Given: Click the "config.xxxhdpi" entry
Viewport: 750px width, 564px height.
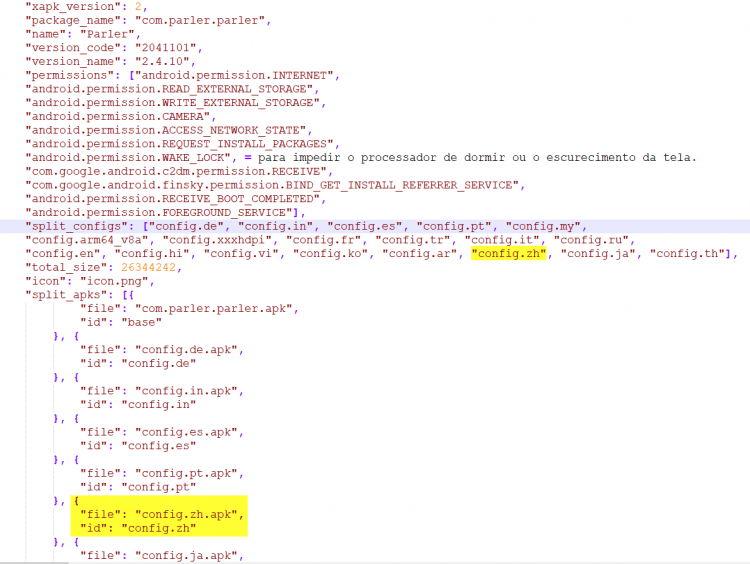Looking at the screenshot, I should point(217,240).
